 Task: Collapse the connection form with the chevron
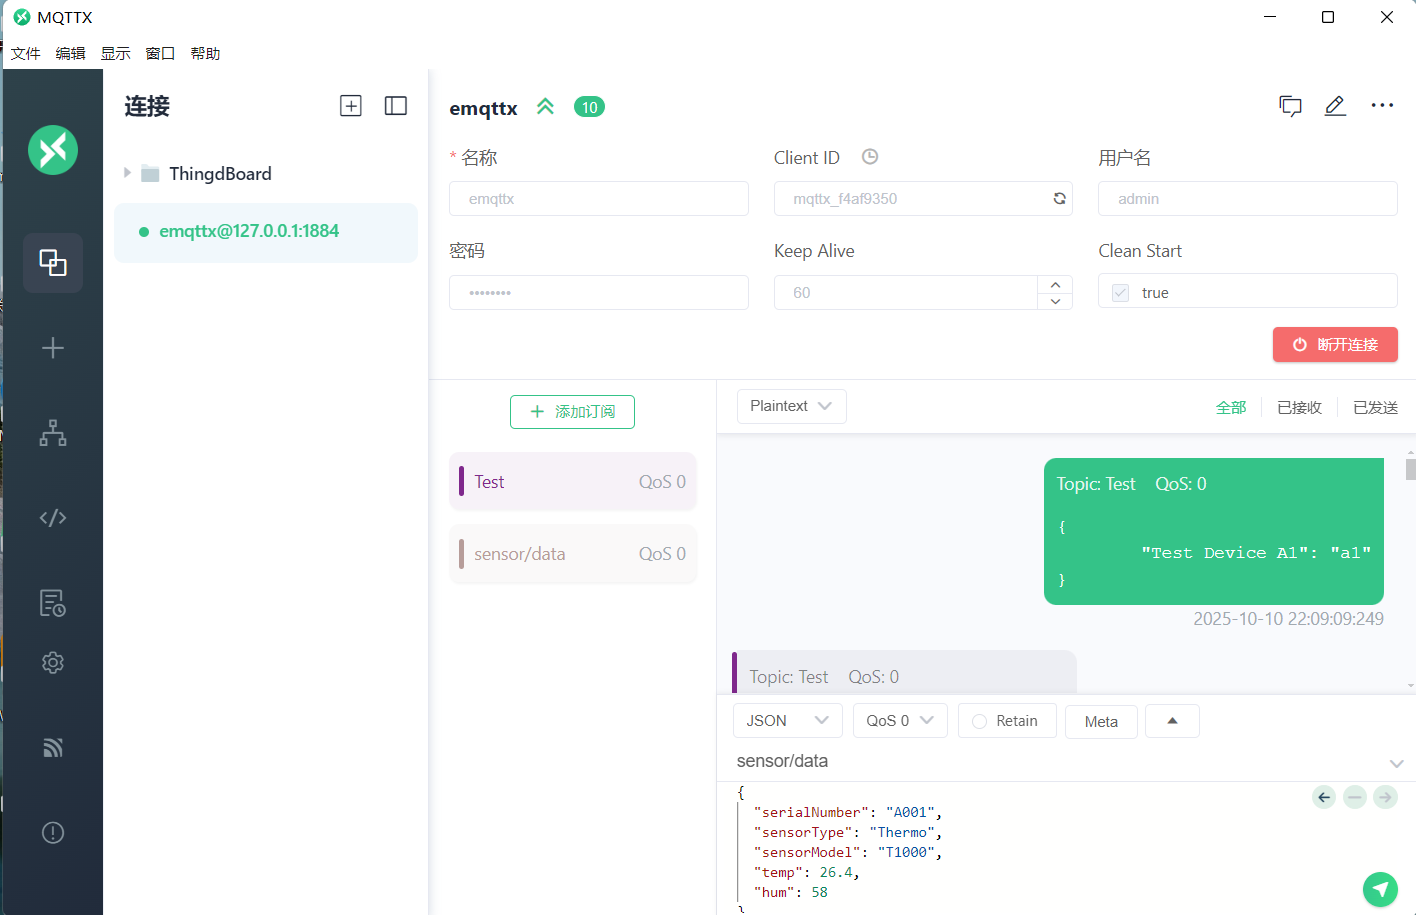pyautogui.click(x=545, y=106)
